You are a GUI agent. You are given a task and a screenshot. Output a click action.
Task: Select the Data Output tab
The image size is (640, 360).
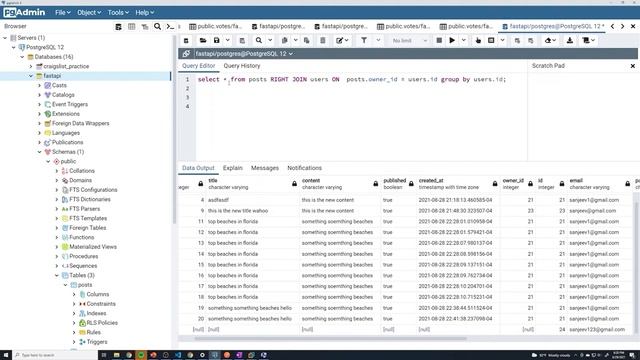pyautogui.click(x=198, y=168)
